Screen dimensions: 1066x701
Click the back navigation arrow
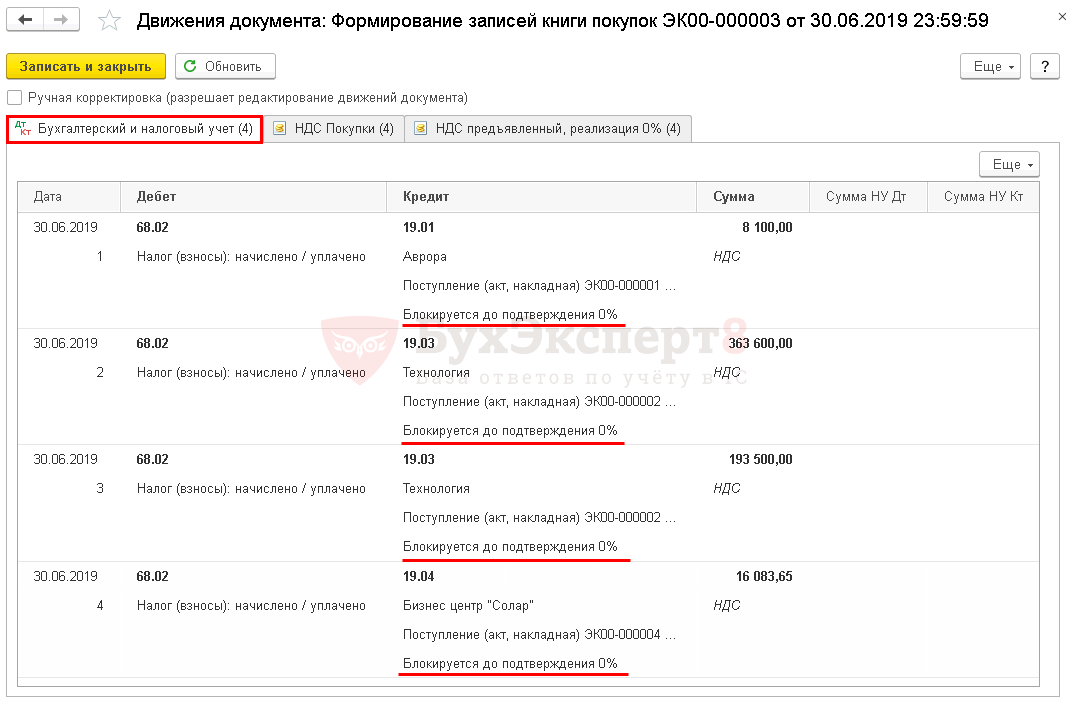tap(27, 20)
